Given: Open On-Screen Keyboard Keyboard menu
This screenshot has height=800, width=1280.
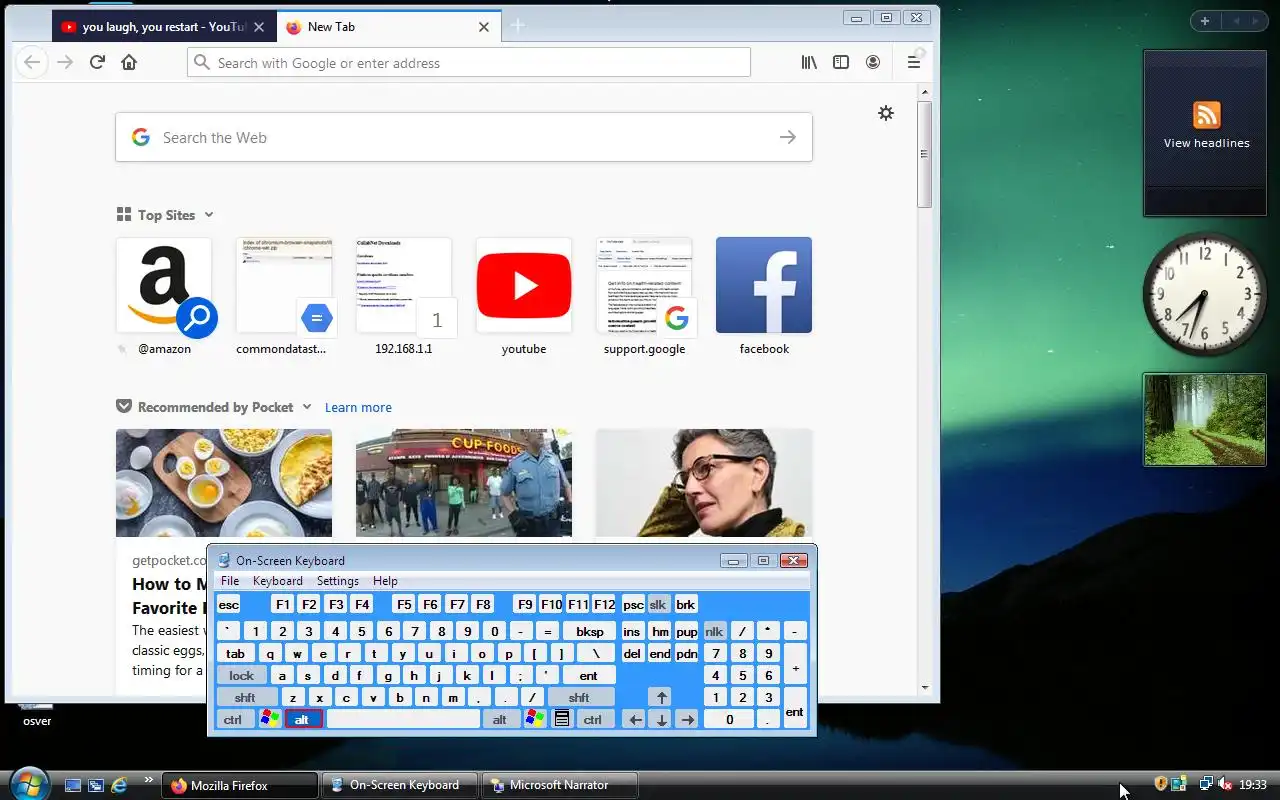Looking at the screenshot, I should click(278, 581).
